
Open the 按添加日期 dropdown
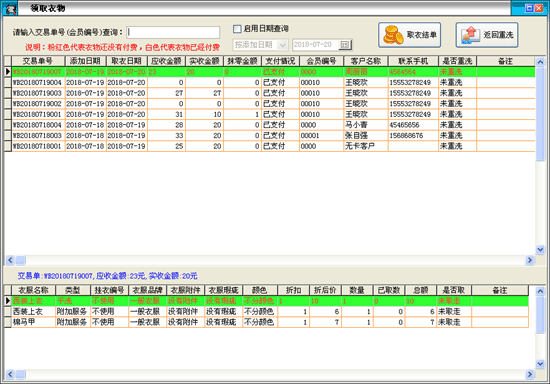(282, 45)
